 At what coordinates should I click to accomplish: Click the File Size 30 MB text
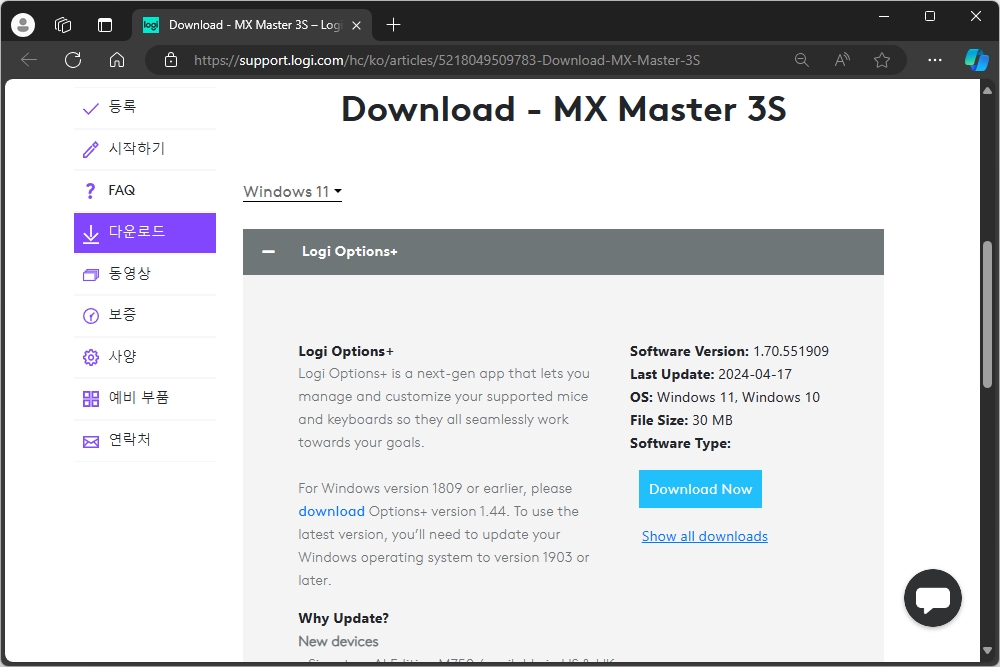681,420
